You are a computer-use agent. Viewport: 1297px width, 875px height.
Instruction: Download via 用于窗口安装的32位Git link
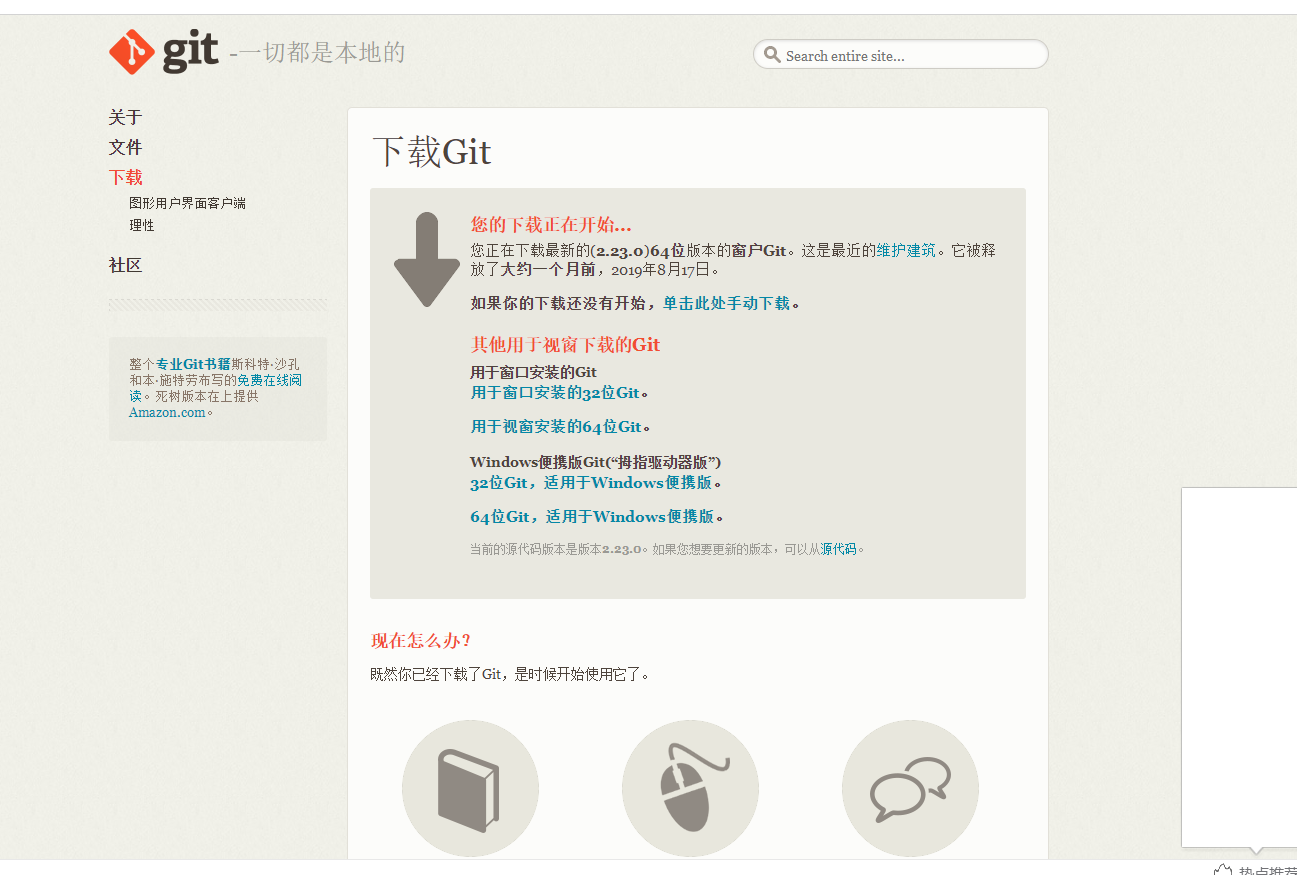555,393
